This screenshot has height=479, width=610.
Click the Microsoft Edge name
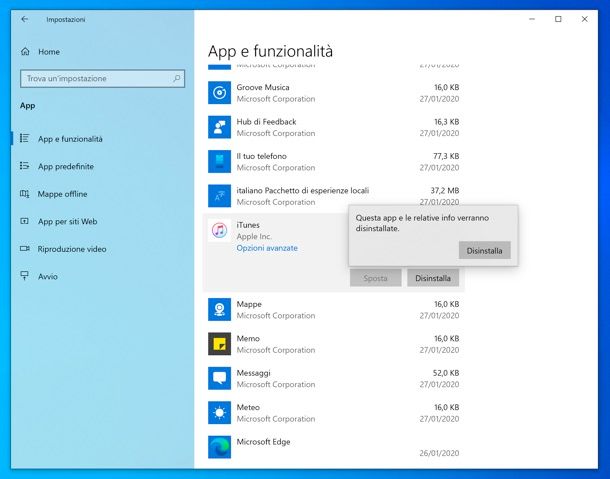263,442
